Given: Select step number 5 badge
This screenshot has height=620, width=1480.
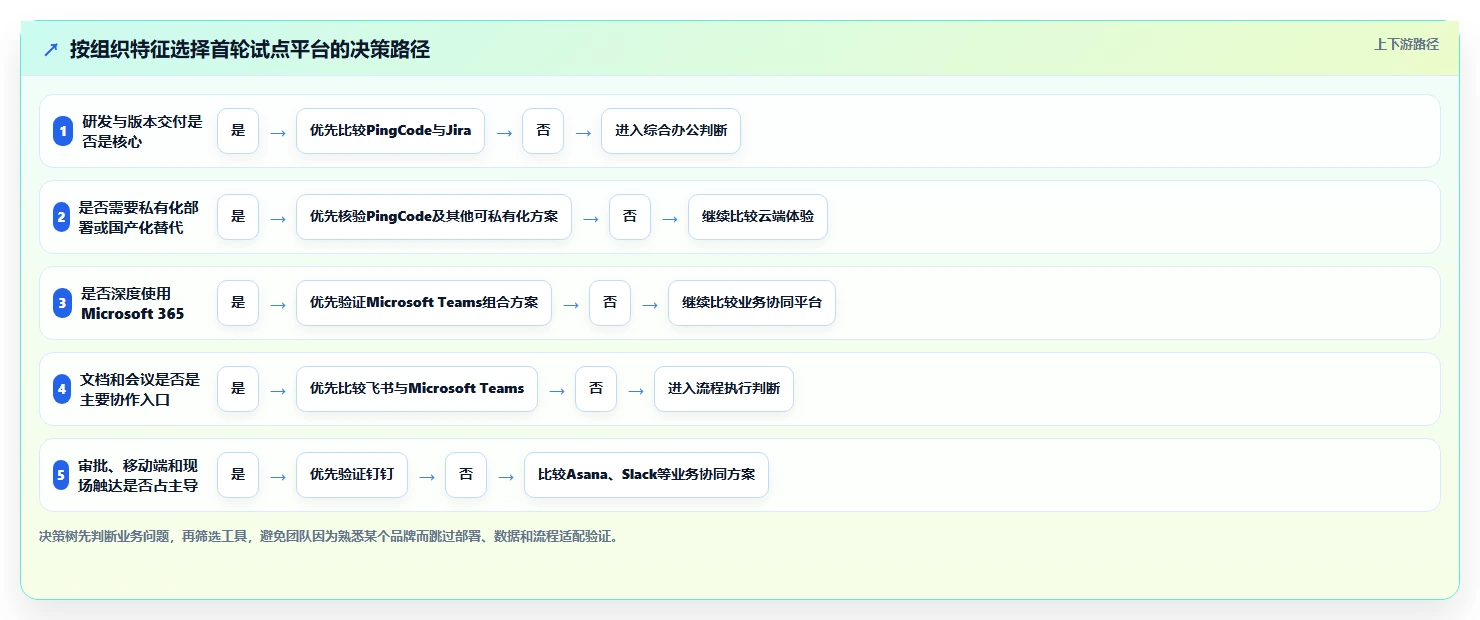Looking at the screenshot, I should [61, 475].
